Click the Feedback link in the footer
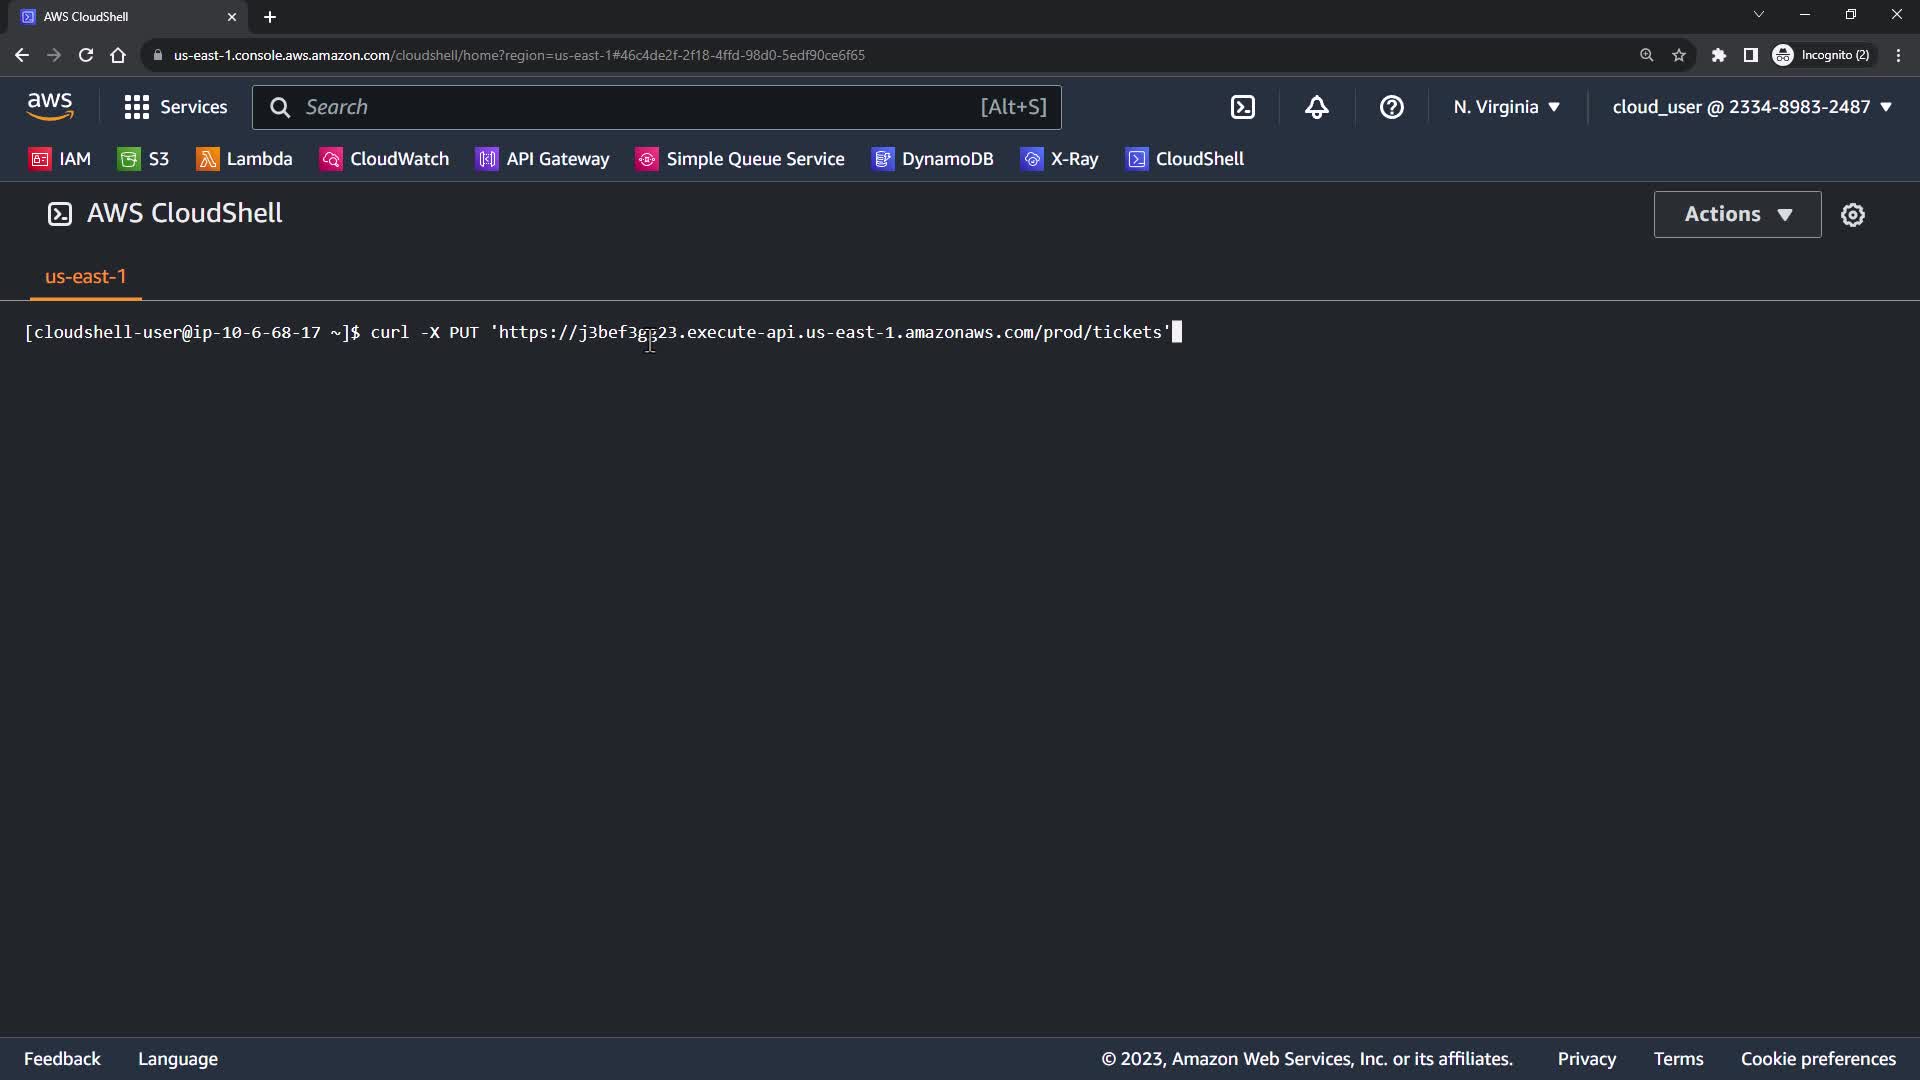Image resolution: width=1920 pixels, height=1080 pixels. [x=62, y=1059]
